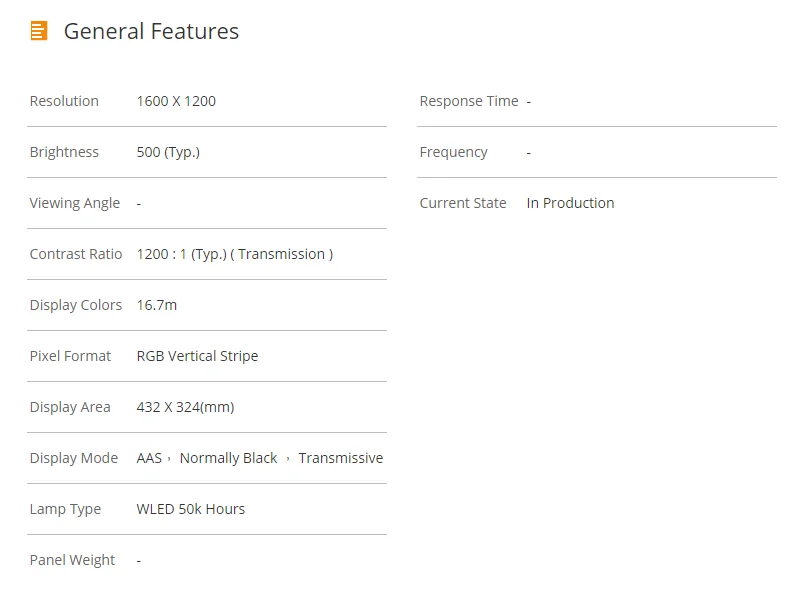
Task: Click the Response Time label
Action: click(469, 101)
